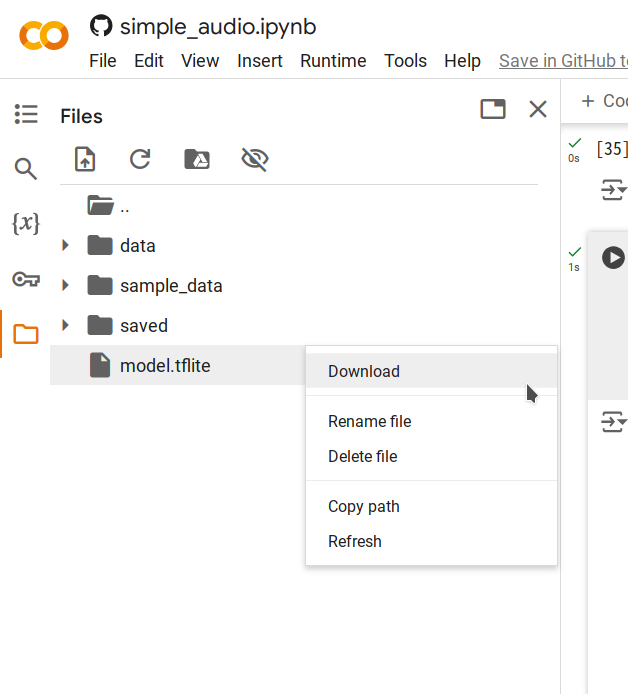Select the Files folder sidebar icon

pos(26,334)
